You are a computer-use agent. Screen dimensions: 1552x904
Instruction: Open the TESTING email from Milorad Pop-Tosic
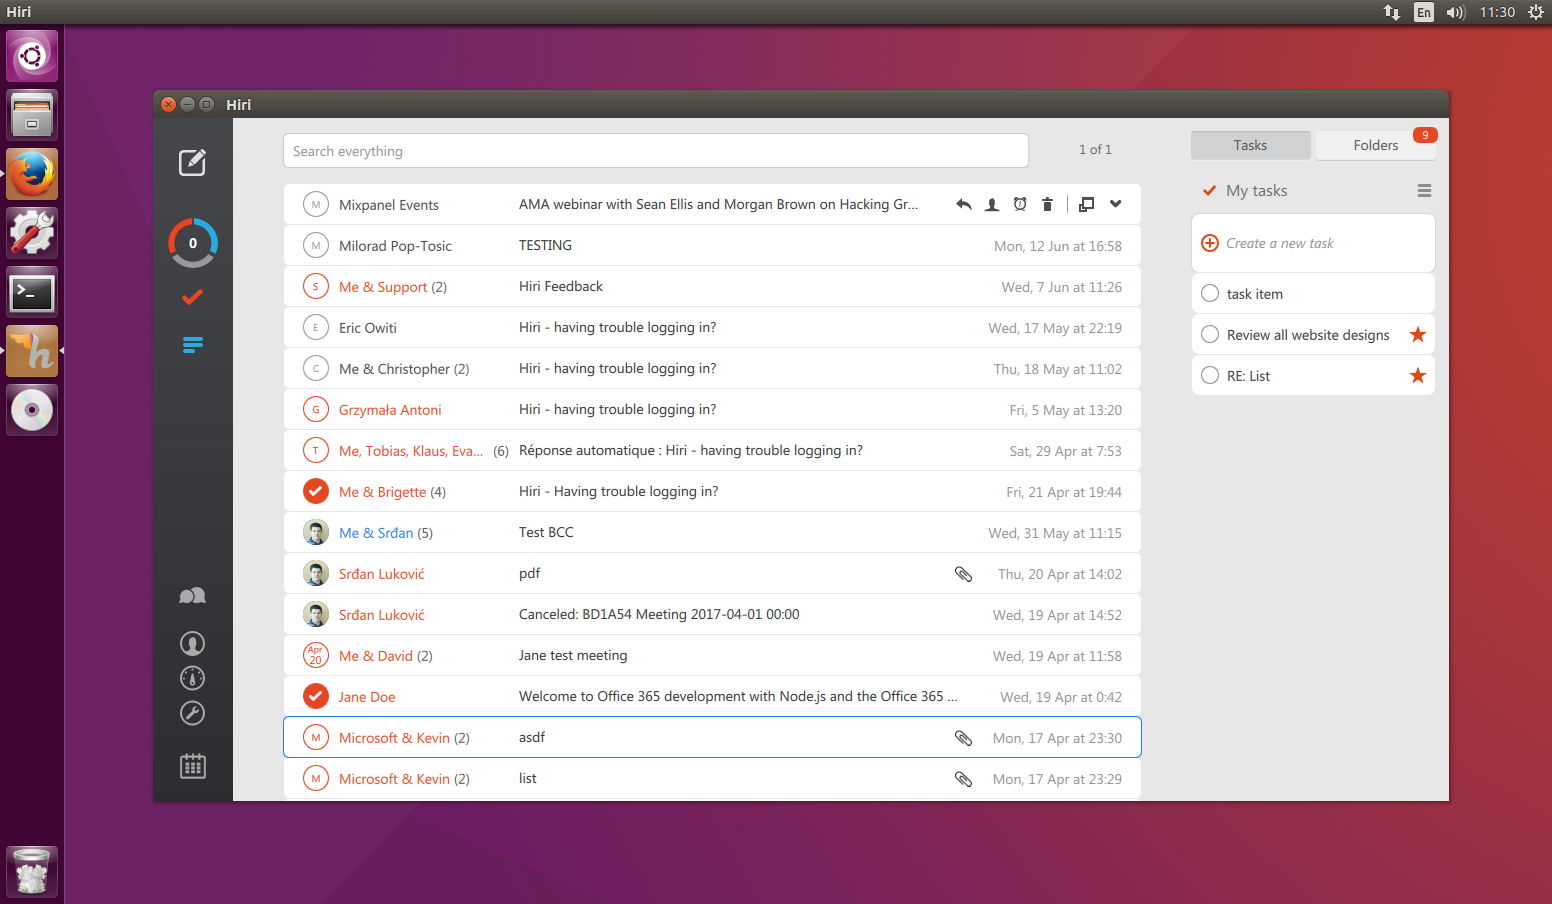712,246
